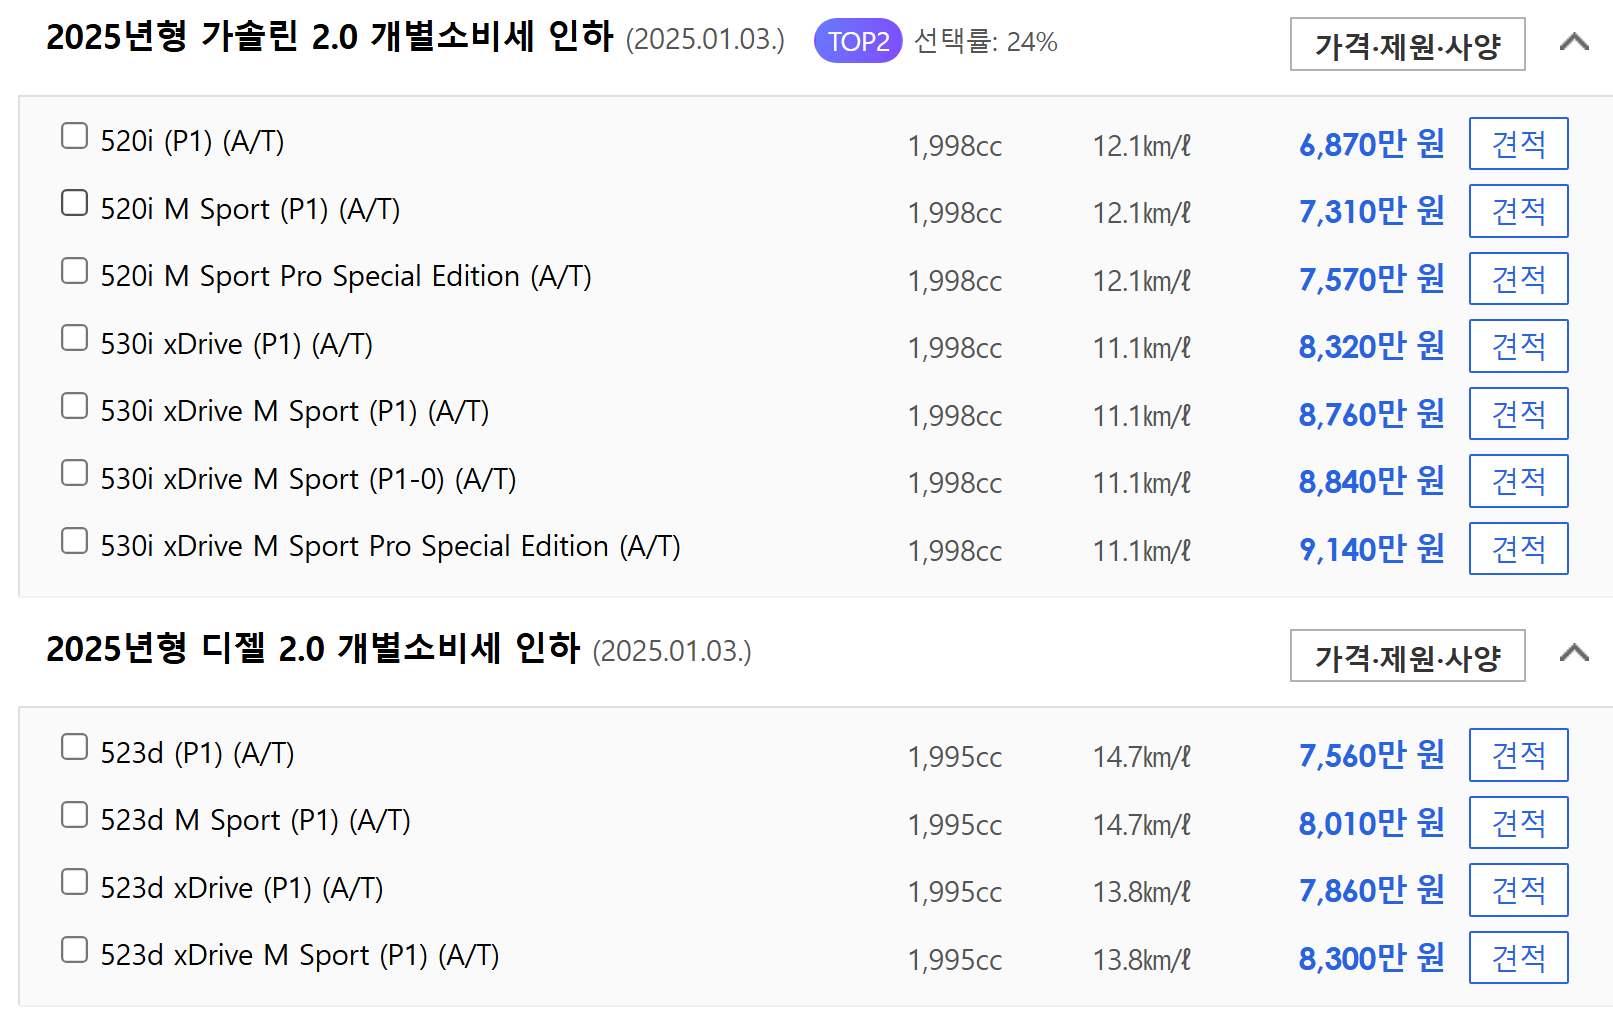Click 523d xDrive M Sport (P1) (A/T) name

tap(300, 955)
